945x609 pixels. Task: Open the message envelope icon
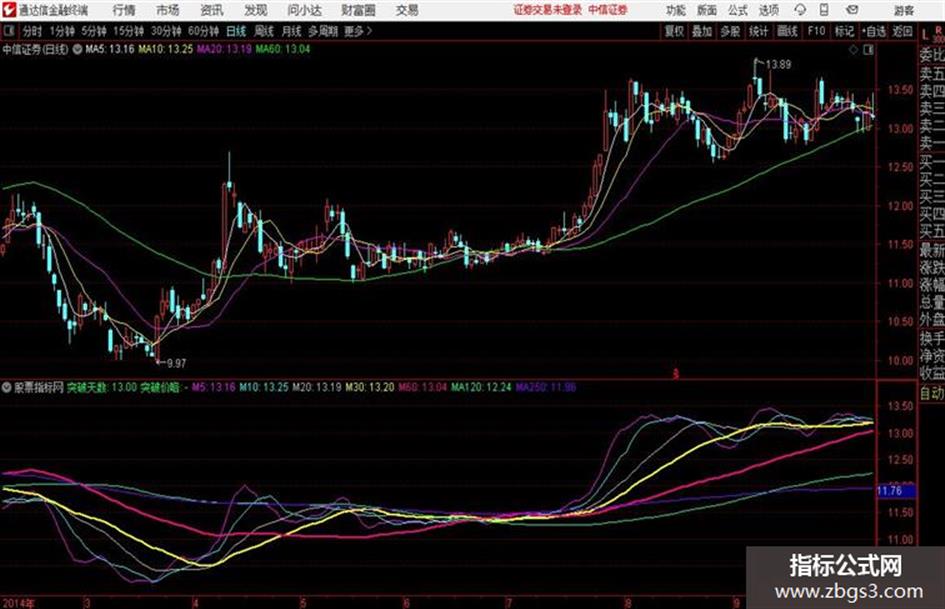(852, 10)
